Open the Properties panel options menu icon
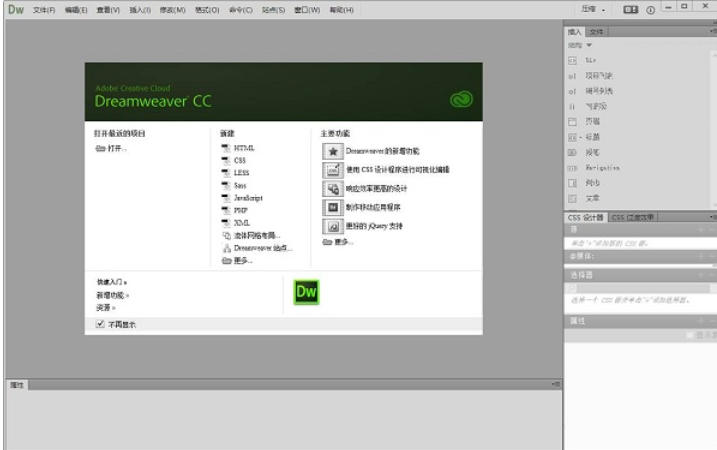 tap(555, 385)
